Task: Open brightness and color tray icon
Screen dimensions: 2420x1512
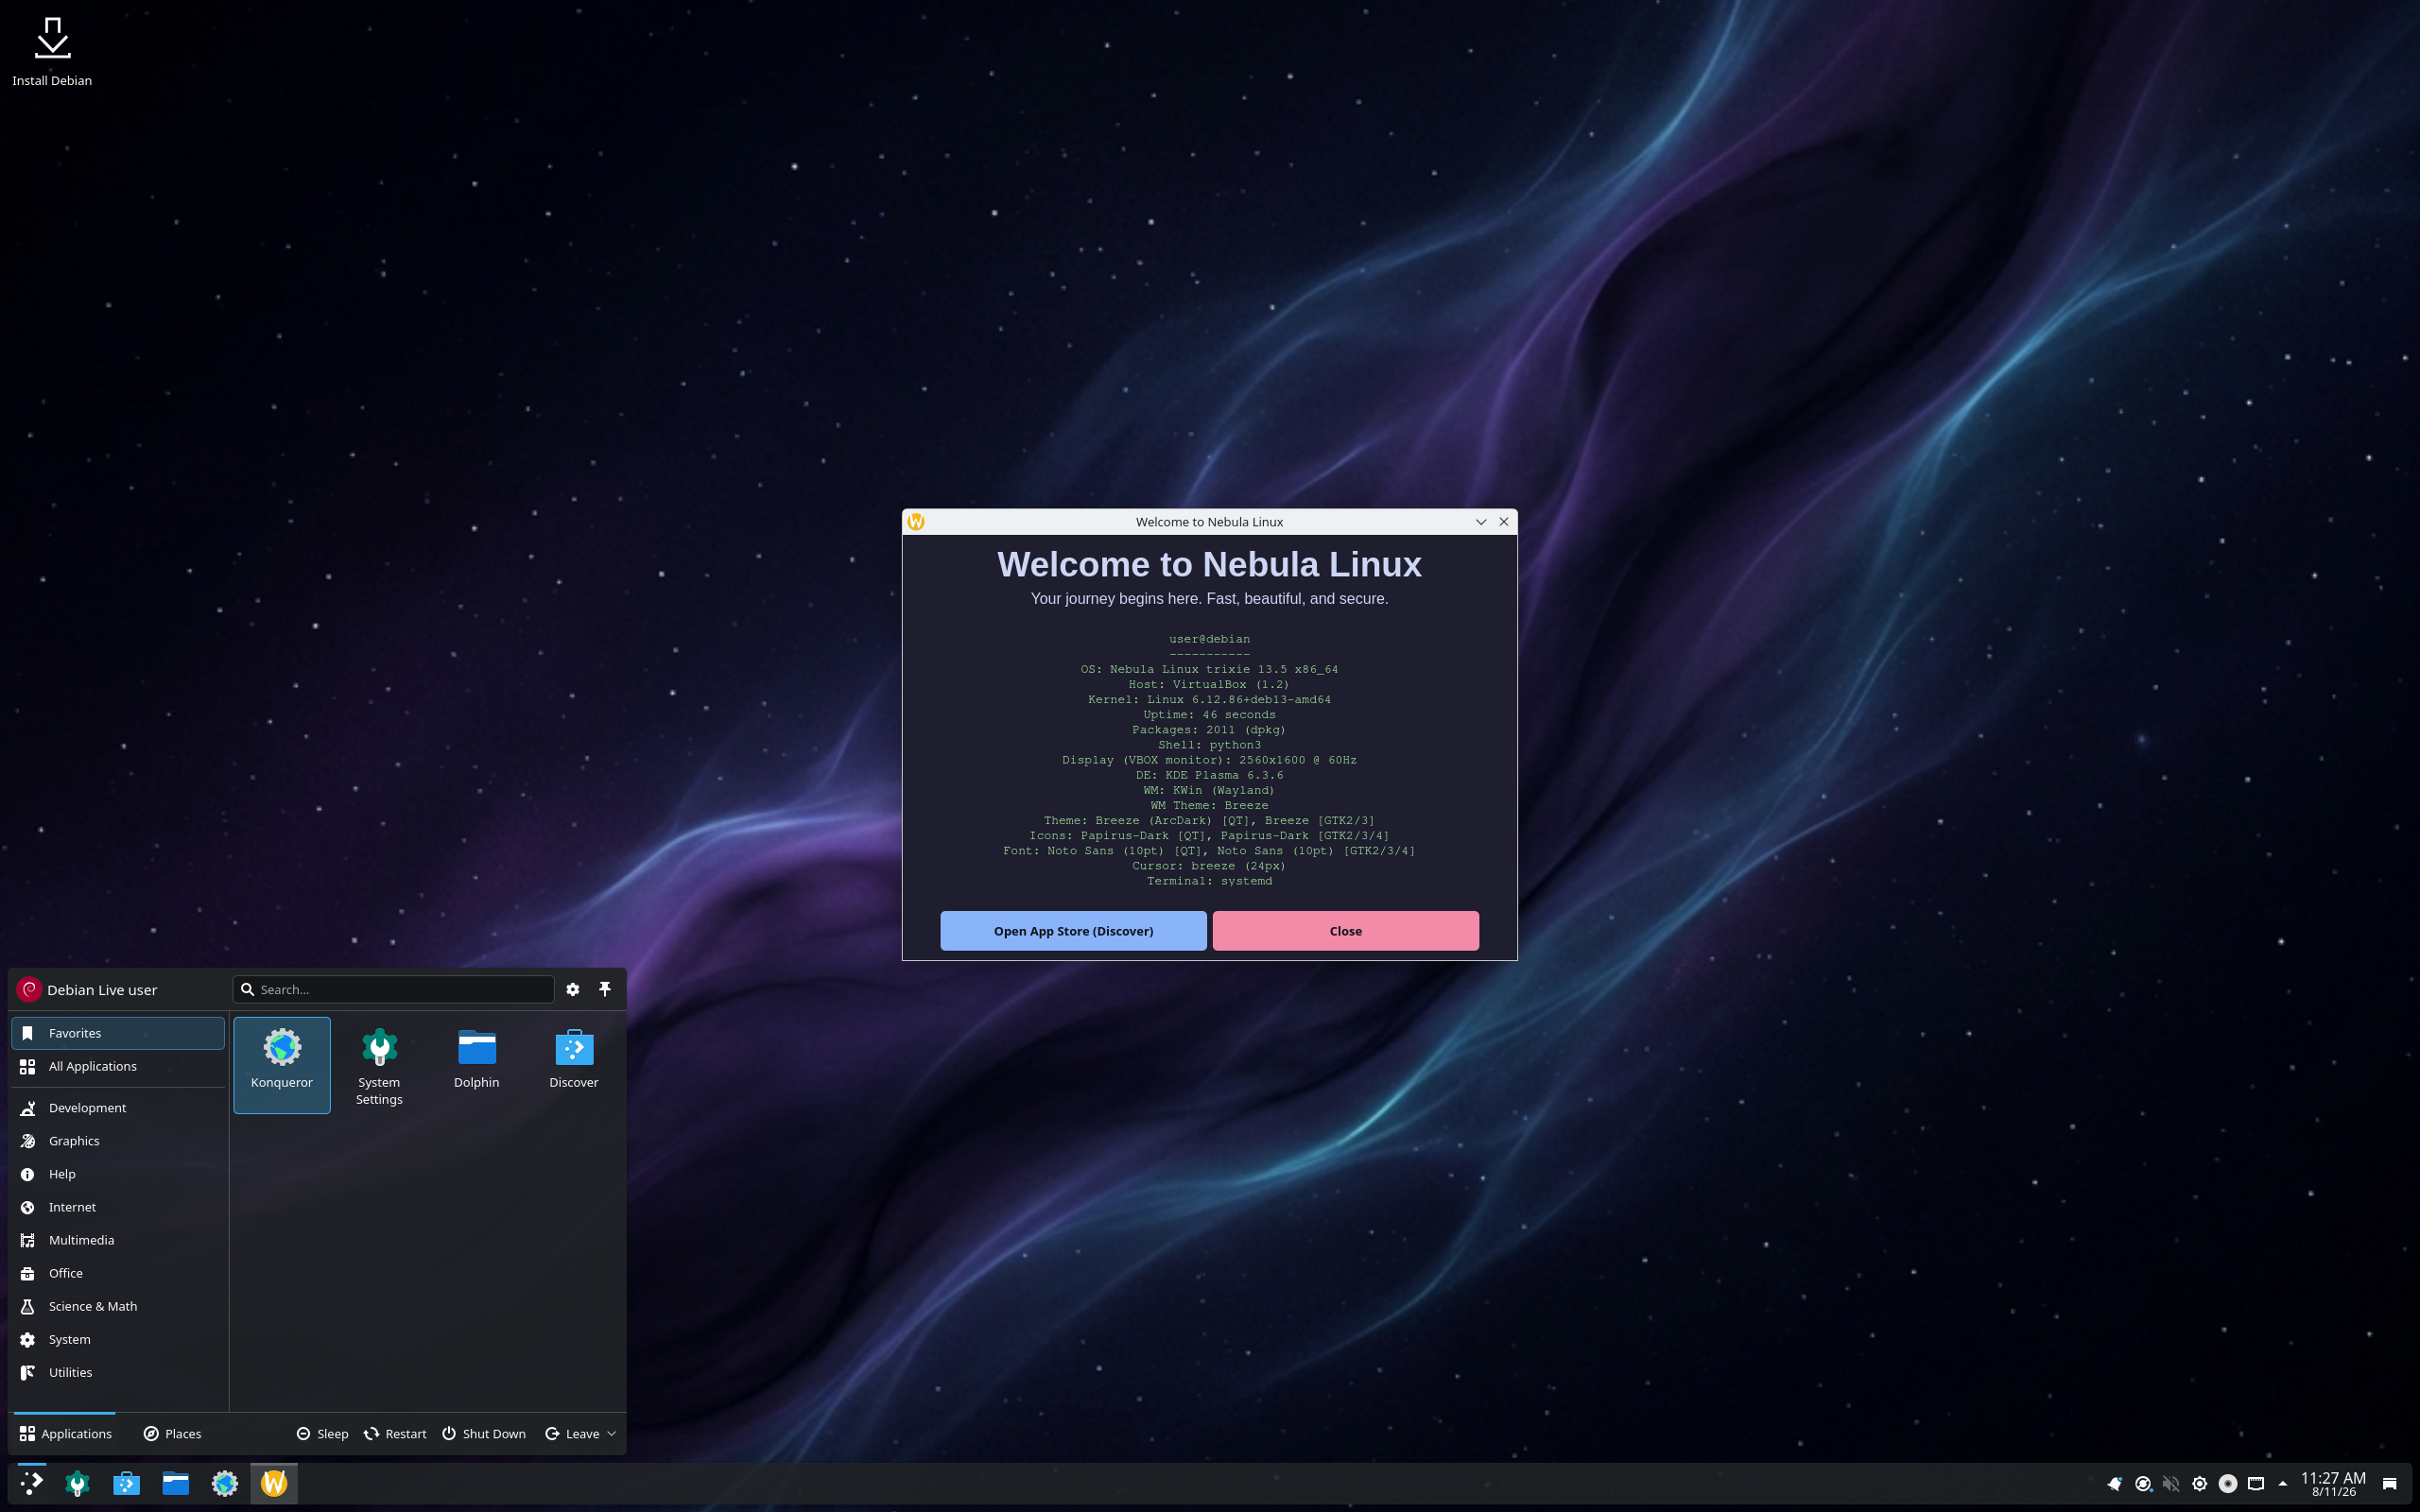Action: pyautogui.click(x=2199, y=1484)
